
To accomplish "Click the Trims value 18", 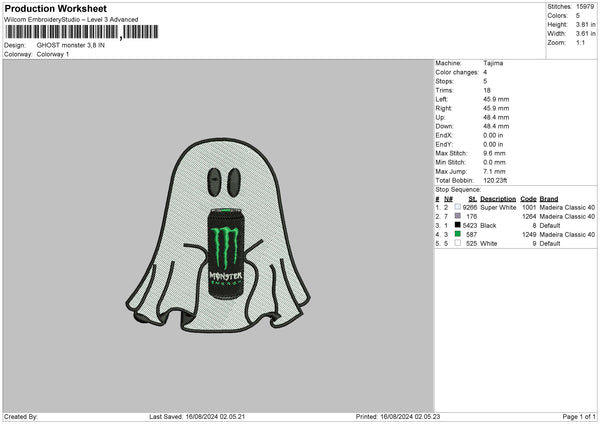I will coord(487,90).
